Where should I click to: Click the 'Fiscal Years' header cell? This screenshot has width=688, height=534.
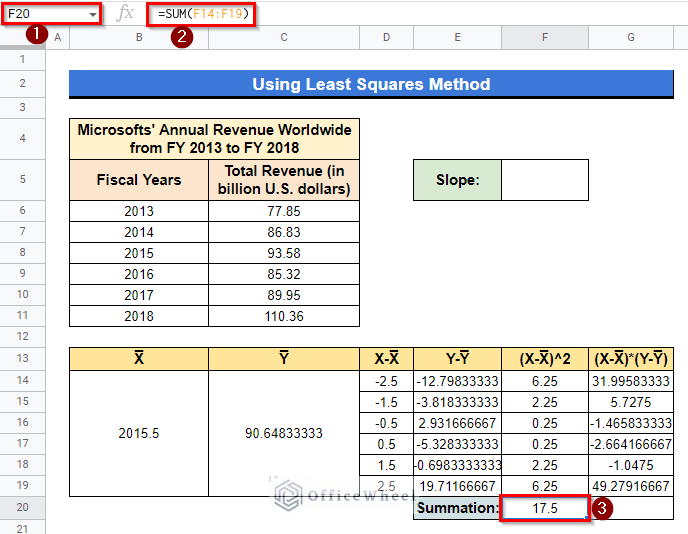pyautogui.click(x=139, y=180)
